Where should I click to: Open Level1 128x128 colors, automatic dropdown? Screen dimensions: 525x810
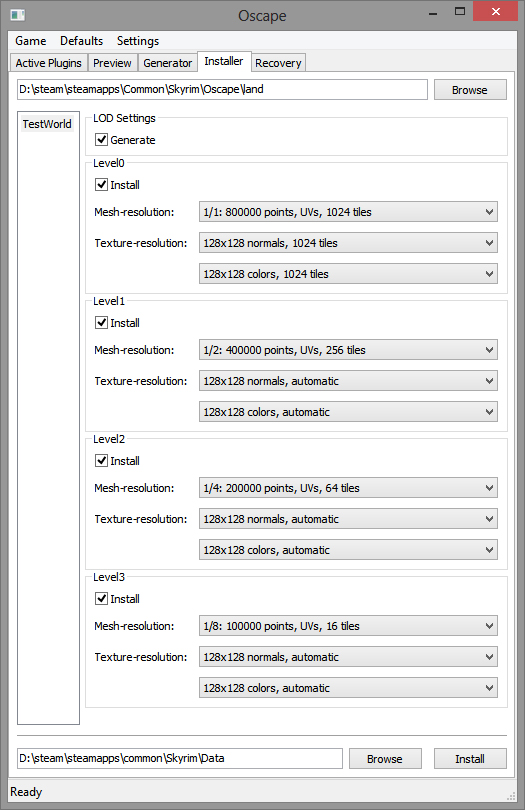pyautogui.click(x=348, y=412)
